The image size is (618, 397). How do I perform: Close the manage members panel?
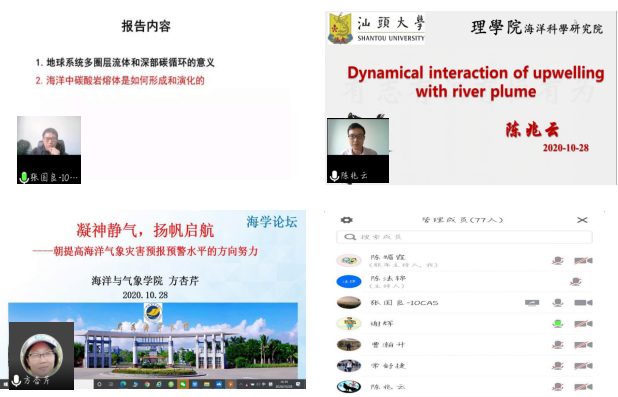click(x=582, y=220)
